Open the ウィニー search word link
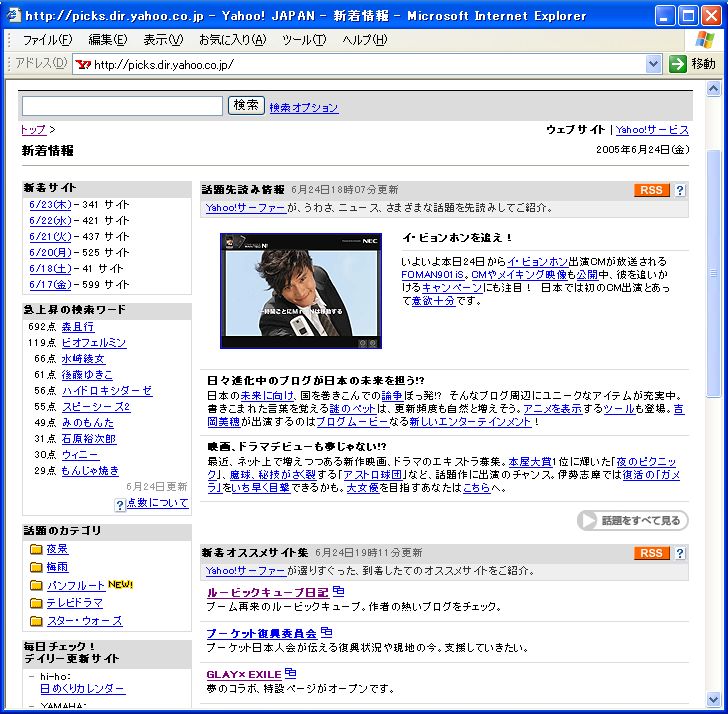Image resolution: width=728 pixels, height=714 pixels. 80,455
